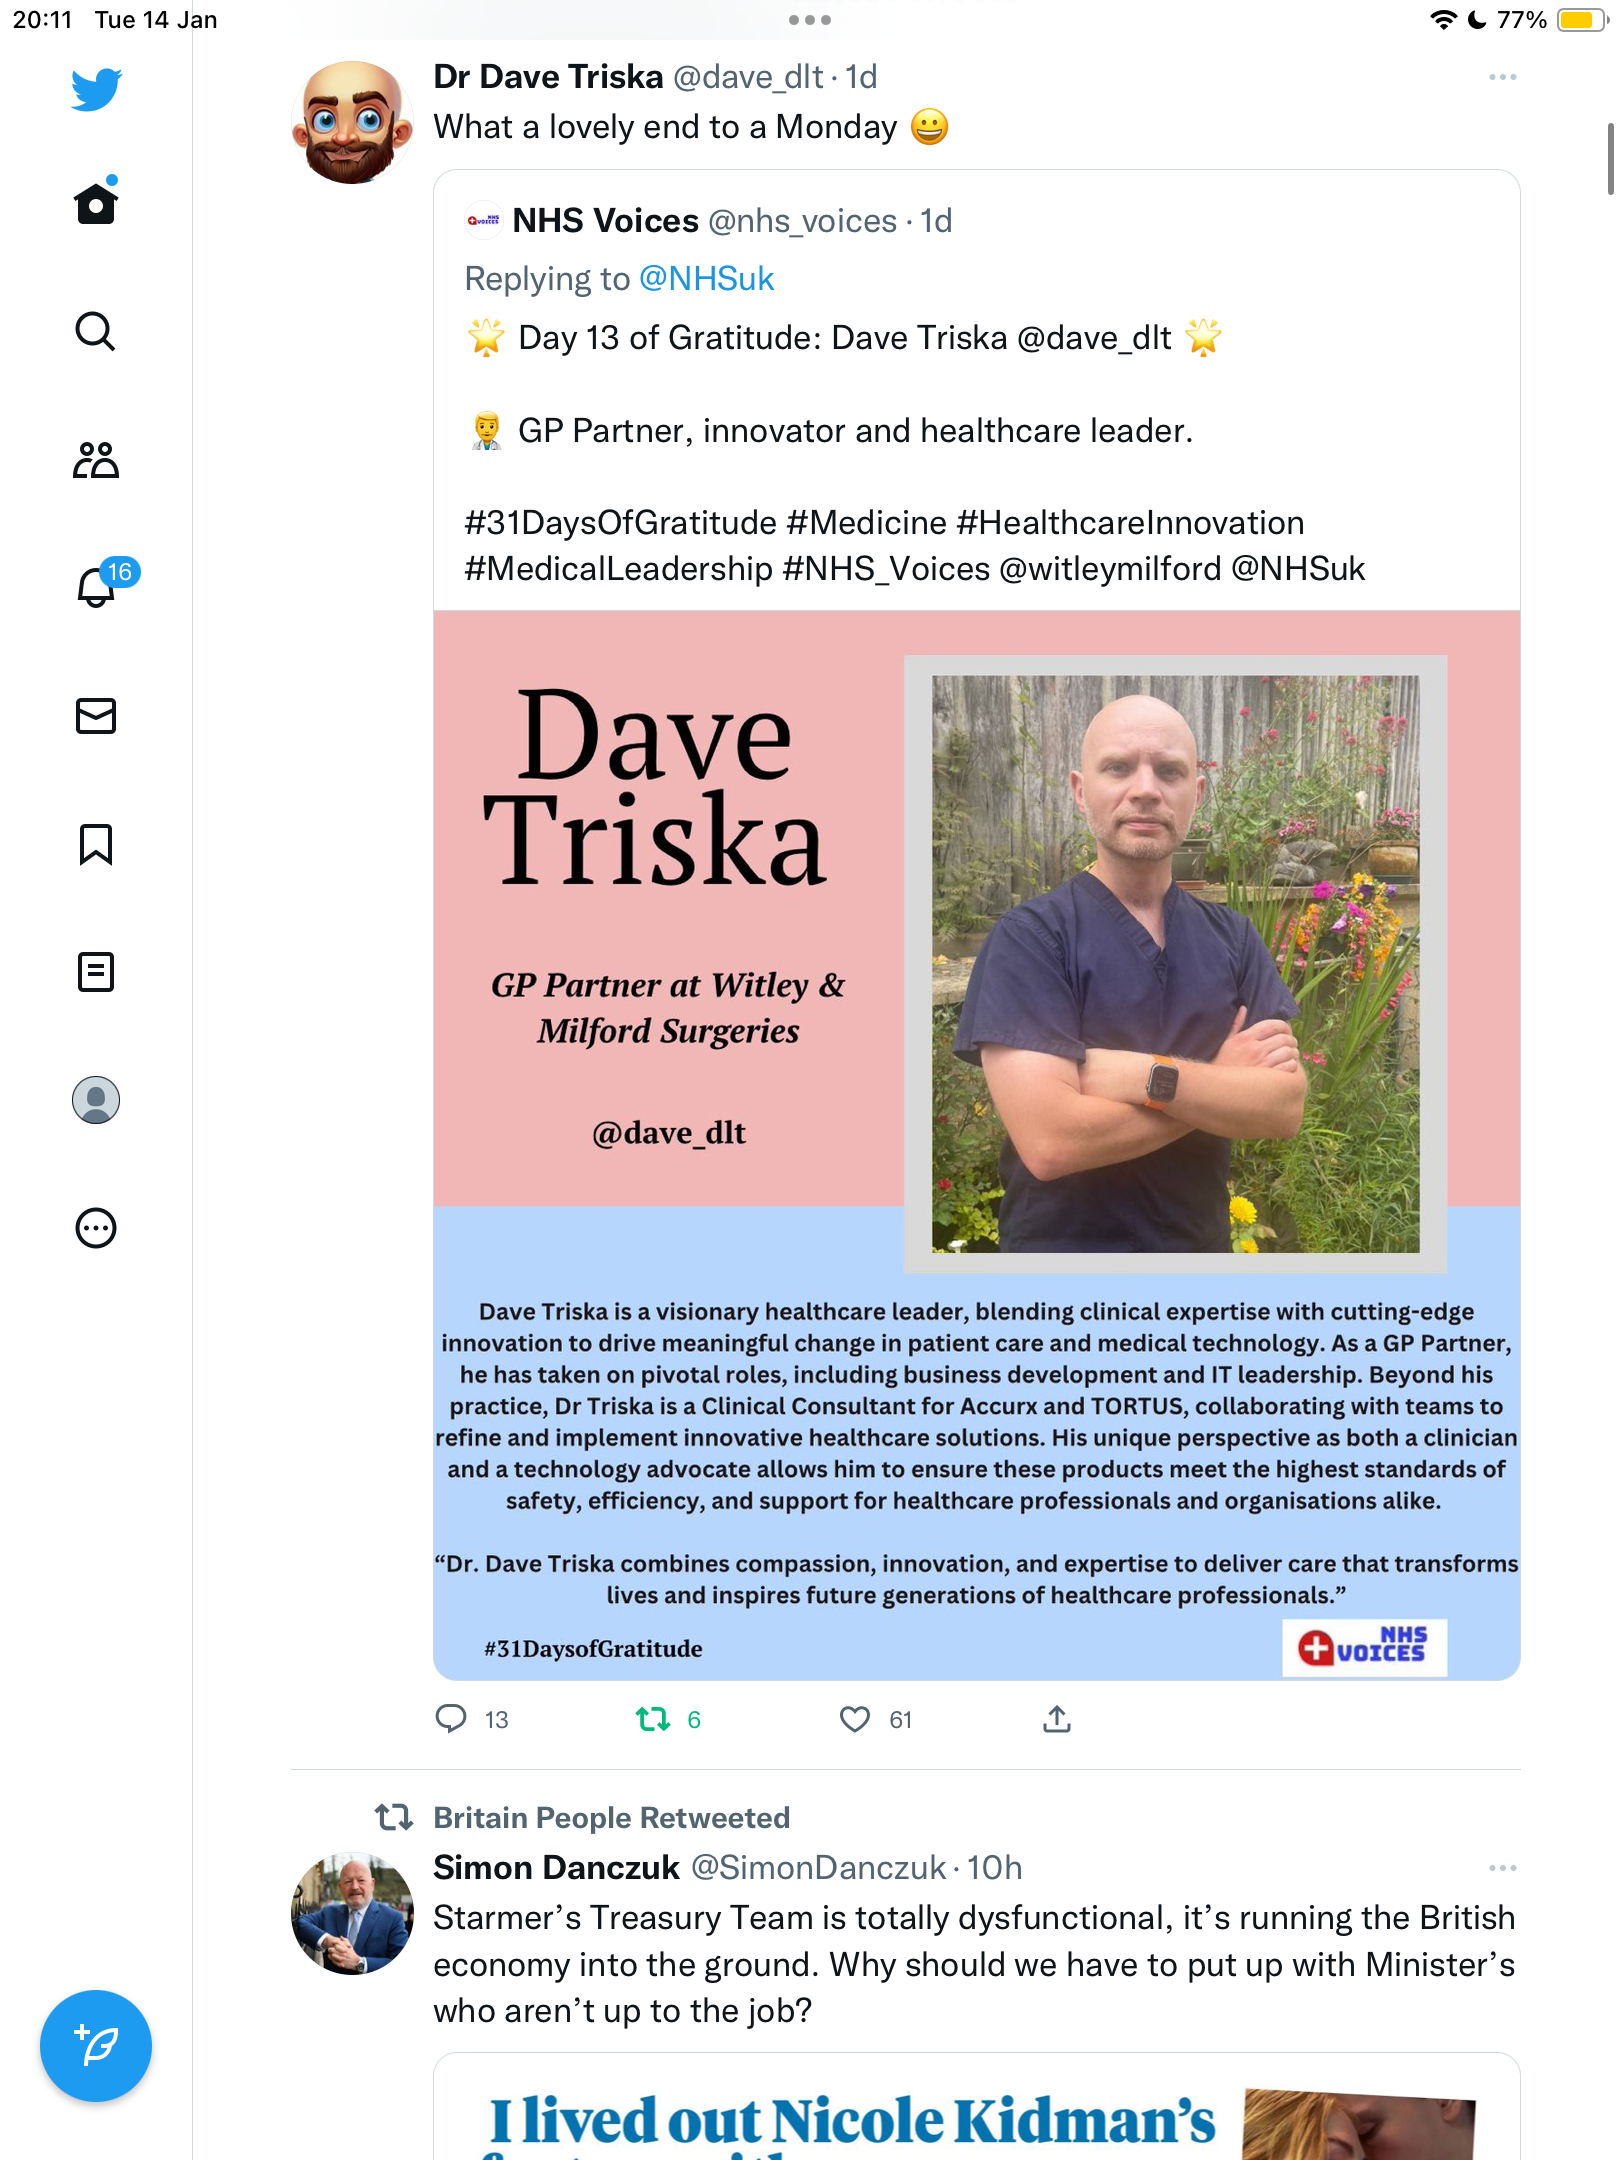The height and width of the screenshot is (2160, 1620).
Task: Expand more options on Dave Triska's tweet
Action: pos(1502,77)
